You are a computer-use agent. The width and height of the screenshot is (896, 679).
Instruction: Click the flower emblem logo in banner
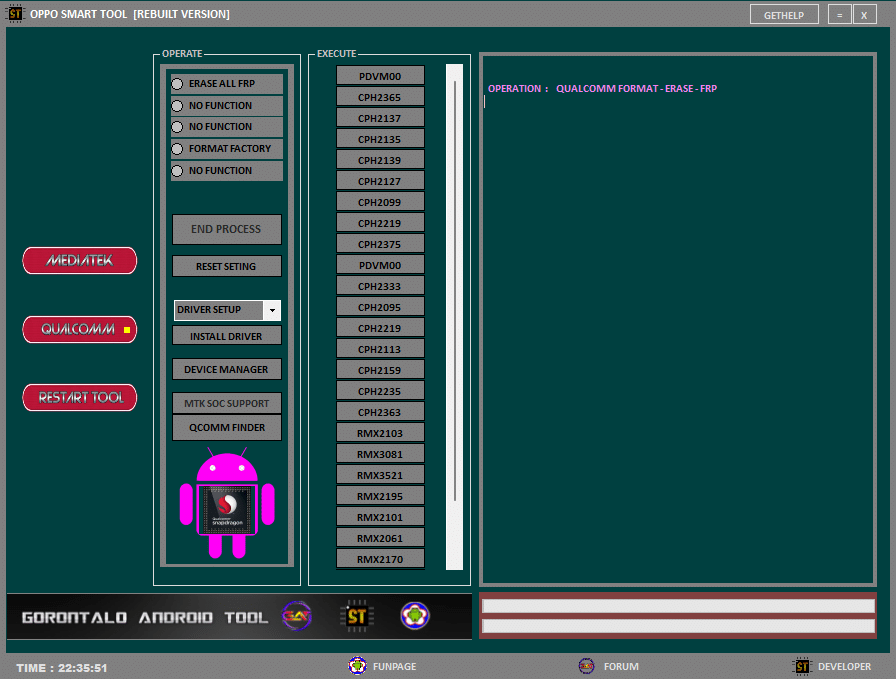pyautogui.click(x=415, y=616)
